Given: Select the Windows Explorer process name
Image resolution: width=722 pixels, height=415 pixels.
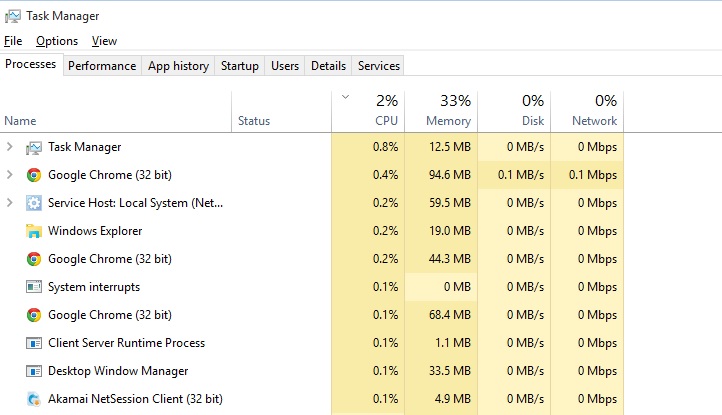Looking at the screenshot, I should coord(95,231).
